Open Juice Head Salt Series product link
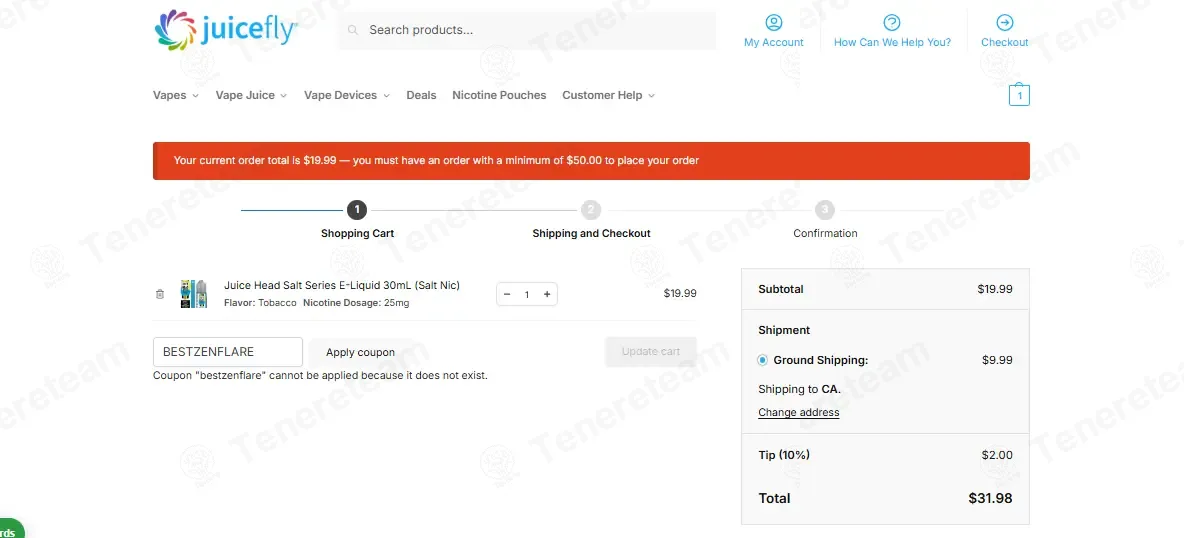This screenshot has height=538, width=1184. 342,285
